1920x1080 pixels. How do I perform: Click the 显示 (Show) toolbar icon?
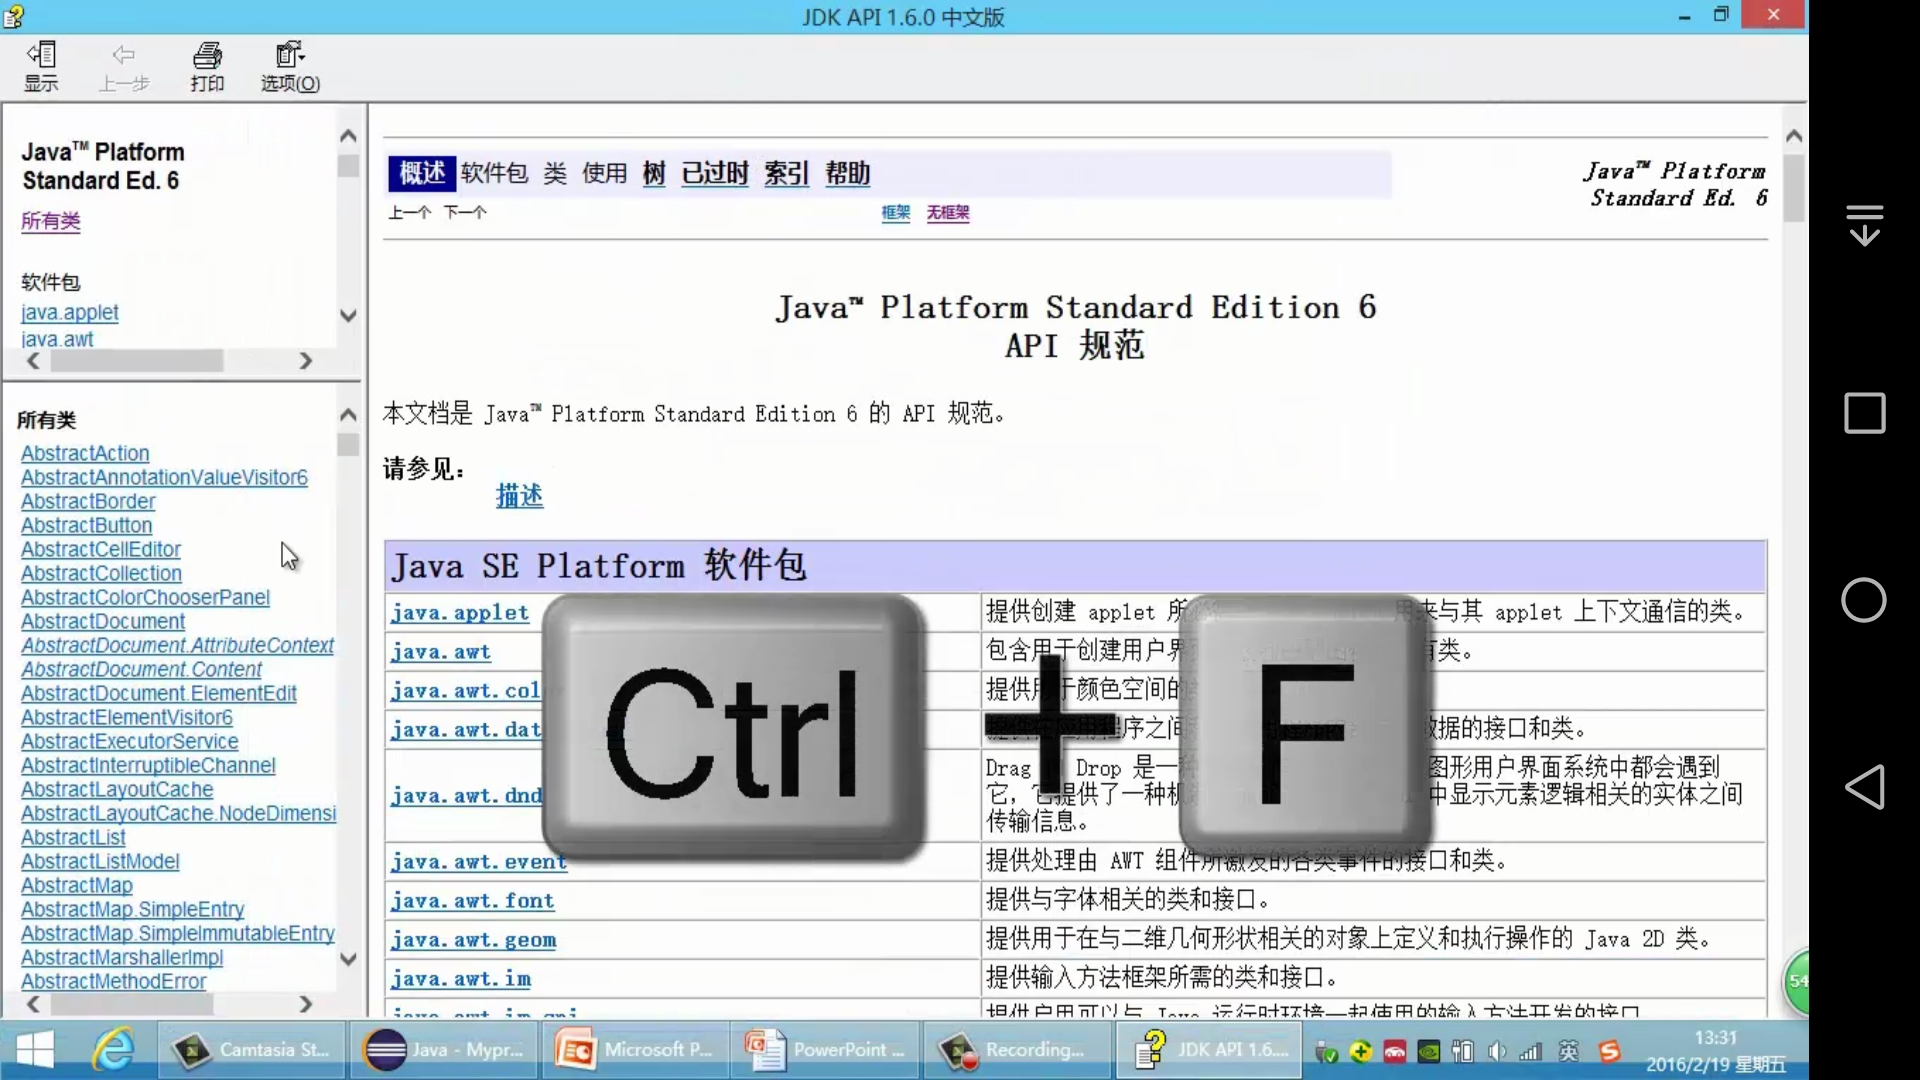click(41, 67)
